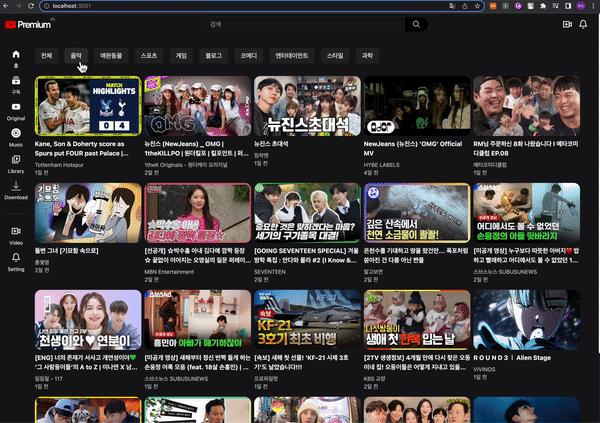Click the translate icon in the address bar
The image size is (600, 423).
click(x=452, y=6)
